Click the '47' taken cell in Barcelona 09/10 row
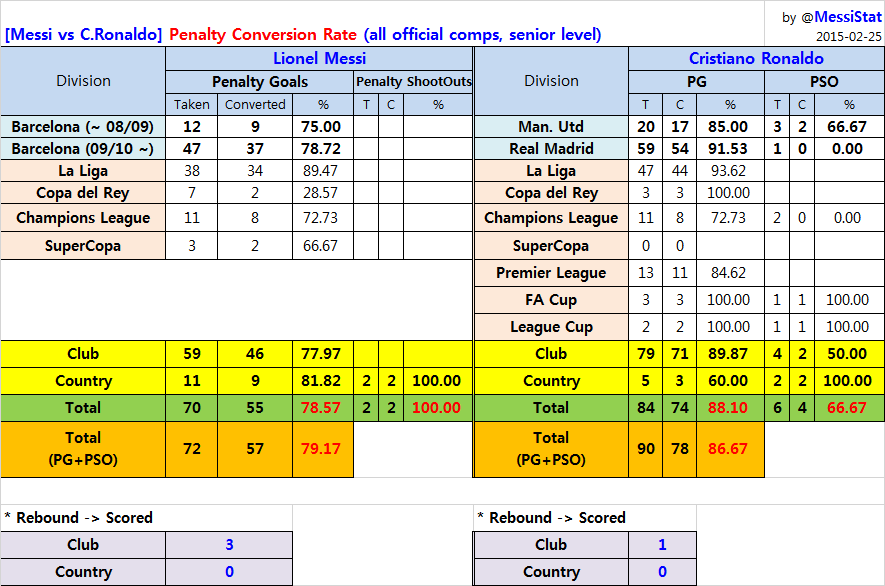This screenshot has height=586, width=885. pos(191,148)
